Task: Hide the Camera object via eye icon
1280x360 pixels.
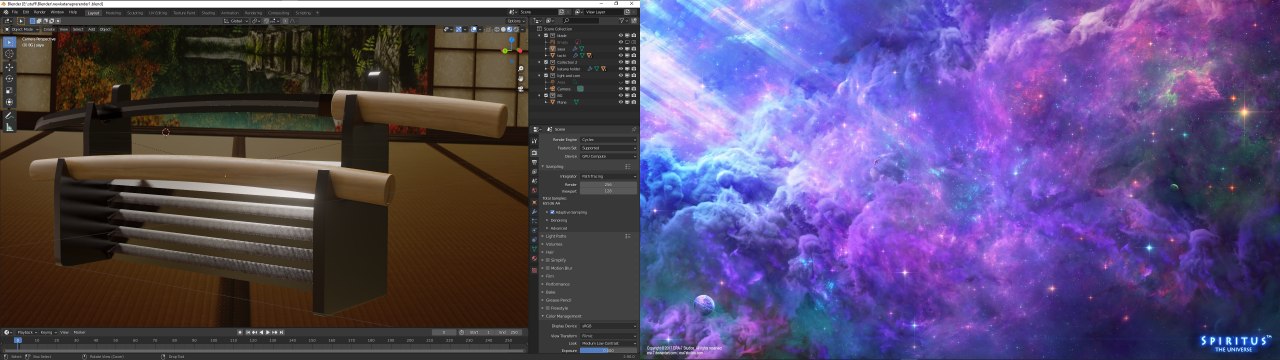Action: click(620, 88)
